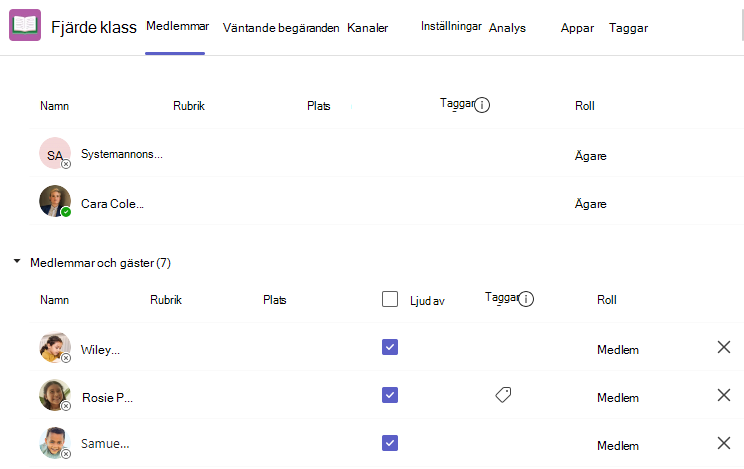Screen dimensions: 744x469
Task: Click Systemannons... SA avatar
Action: pos(55,153)
